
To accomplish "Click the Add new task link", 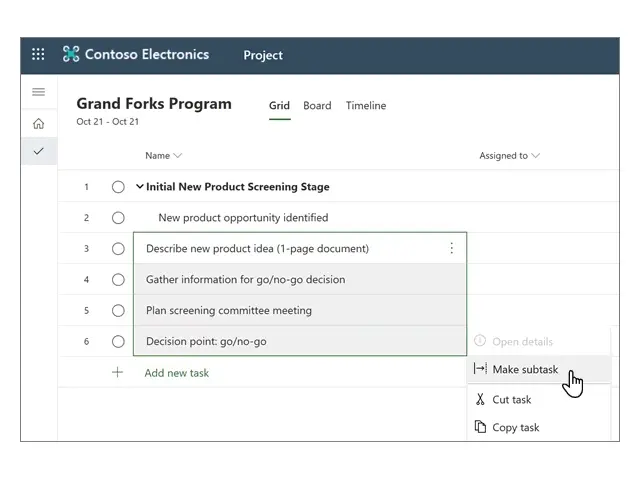I will 177,373.
